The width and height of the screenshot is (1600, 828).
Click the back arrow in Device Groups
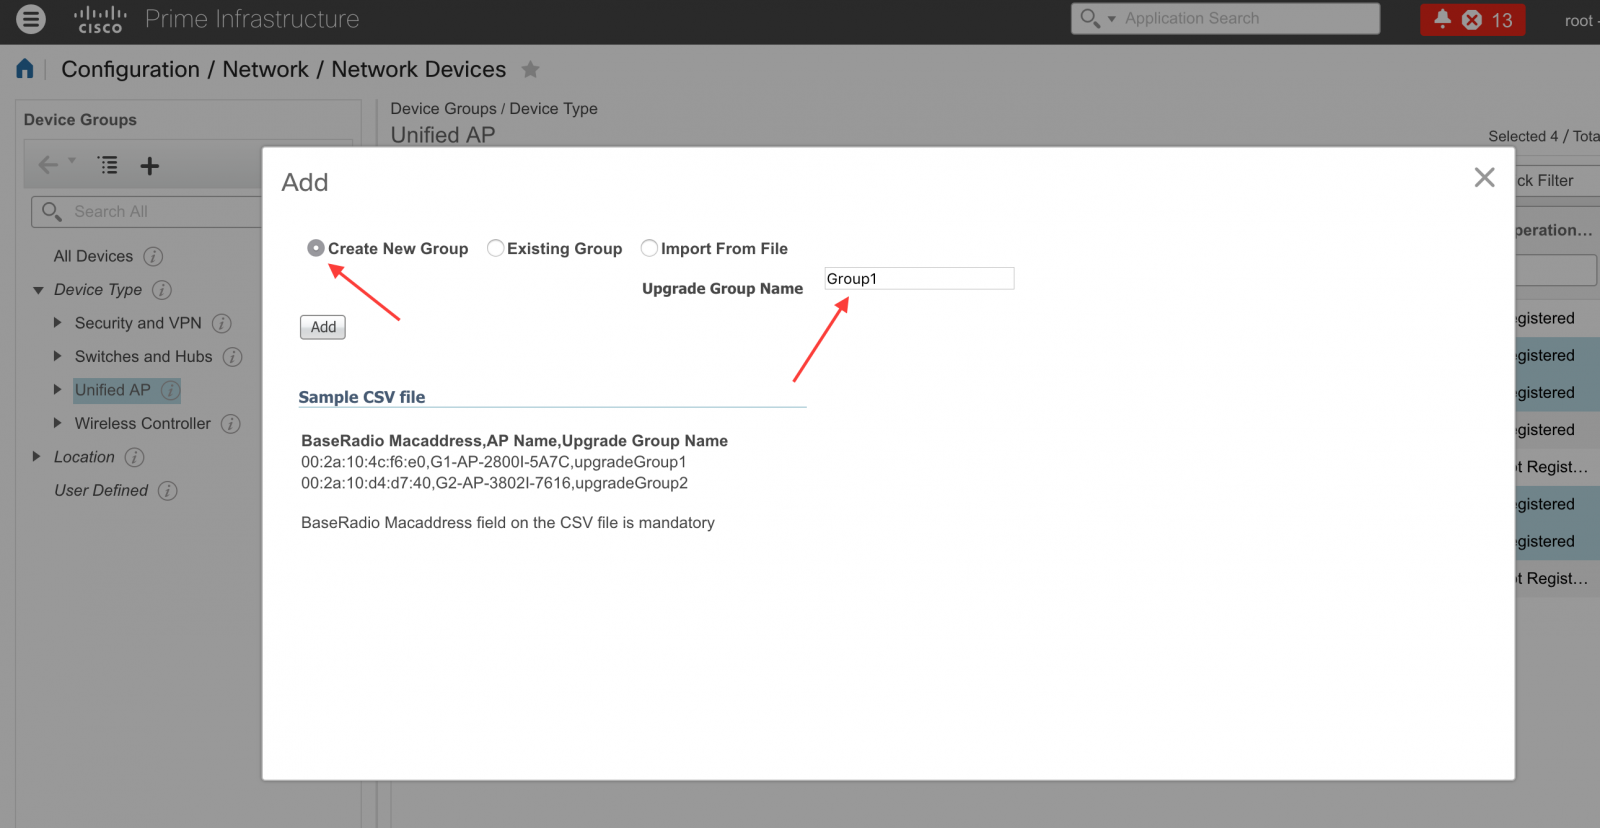(x=48, y=165)
